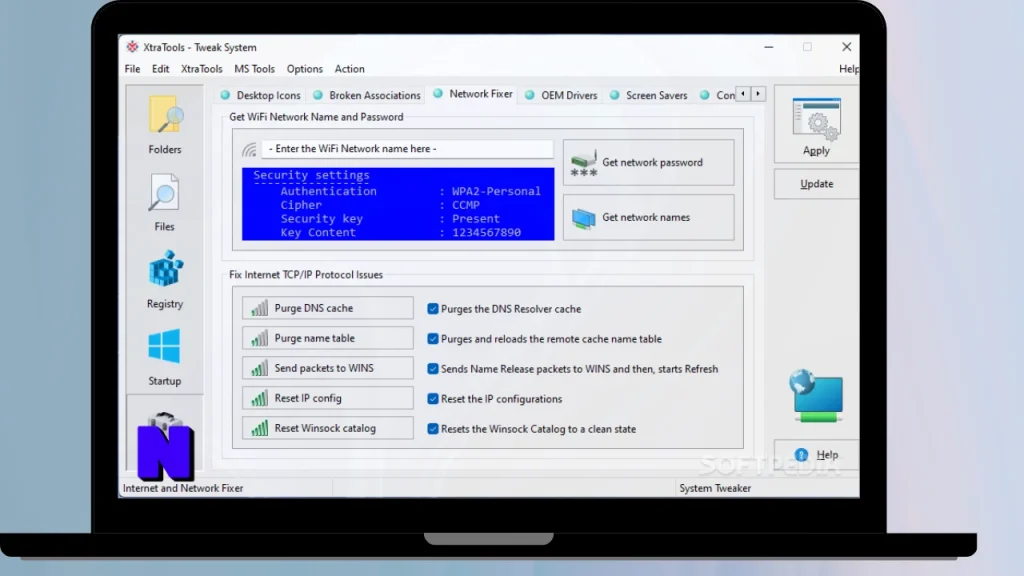Switch to the OEM Drivers tab
Image resolution: width=1024 pixels, height=576 pixels.
click(x=561, y=95)
